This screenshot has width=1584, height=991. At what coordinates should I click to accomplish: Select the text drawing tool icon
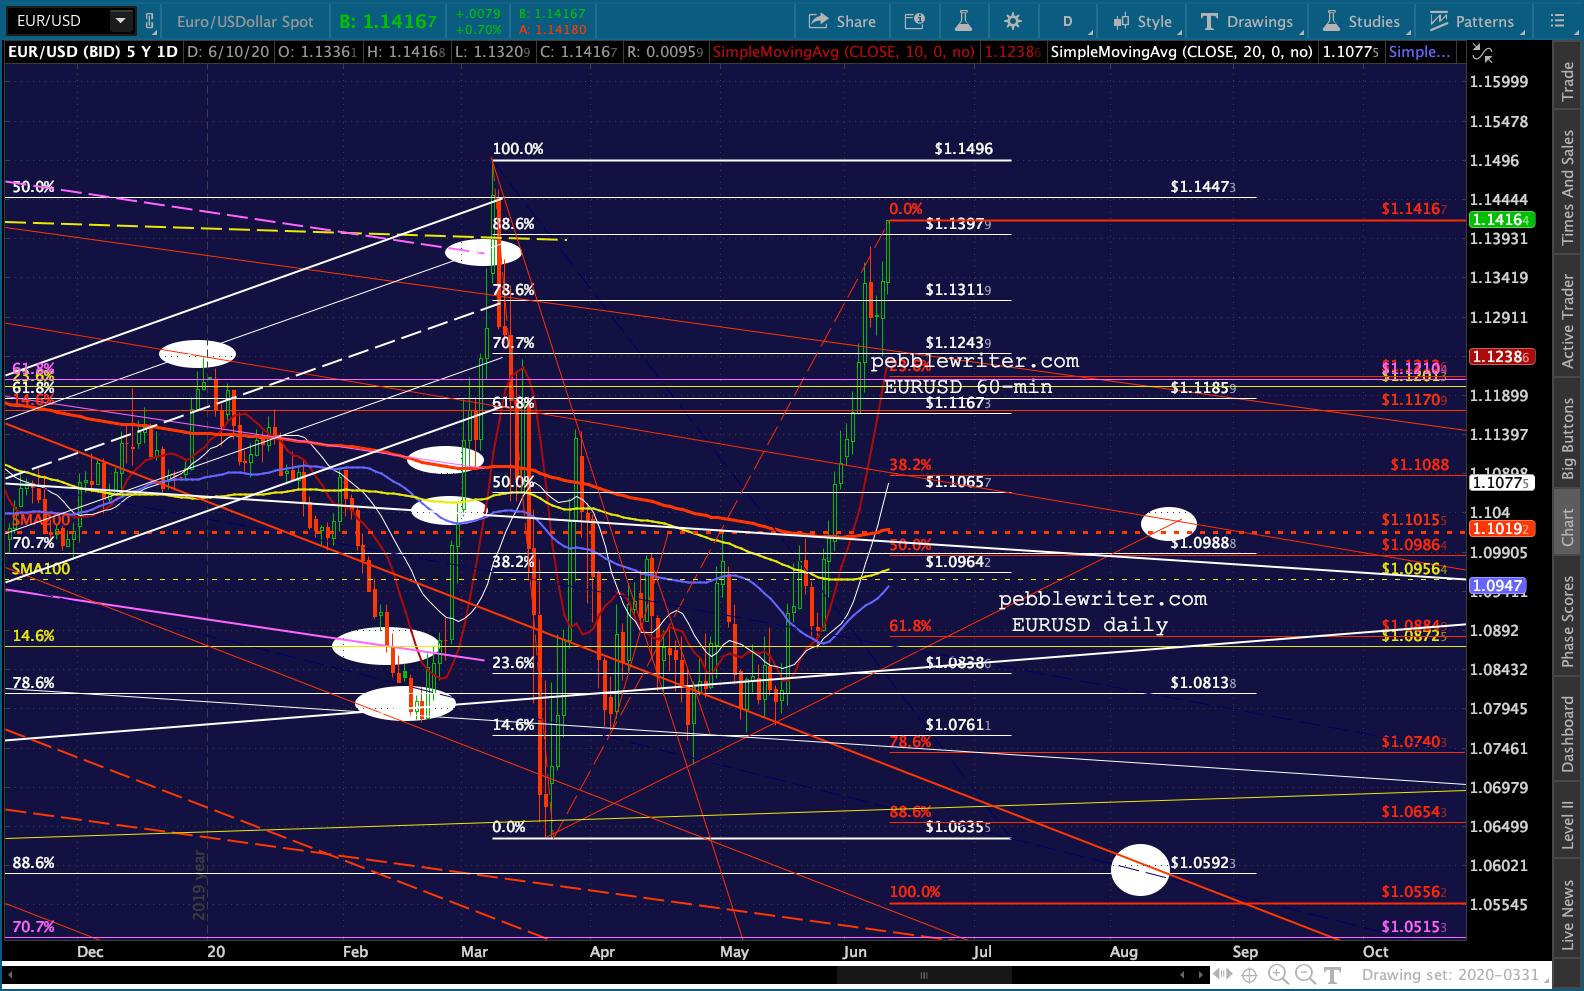[1332, 974]
